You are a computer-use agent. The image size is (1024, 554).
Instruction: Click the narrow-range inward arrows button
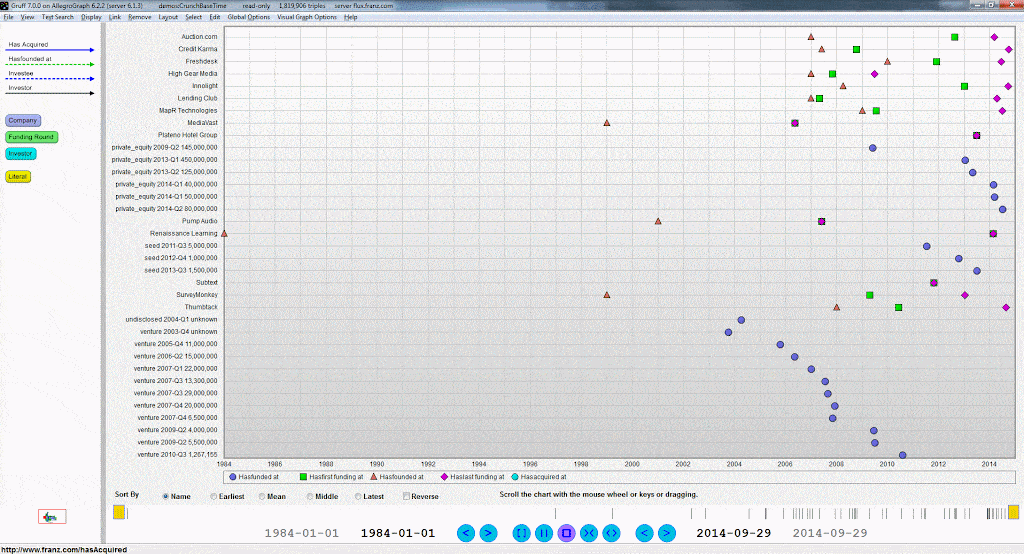(588, 533)
